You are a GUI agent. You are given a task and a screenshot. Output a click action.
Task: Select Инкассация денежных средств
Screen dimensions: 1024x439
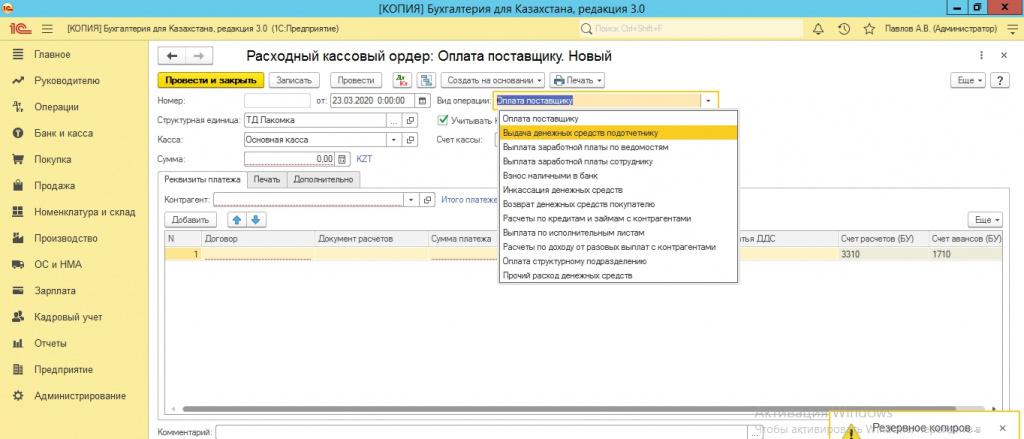click(x=618, y=190)
